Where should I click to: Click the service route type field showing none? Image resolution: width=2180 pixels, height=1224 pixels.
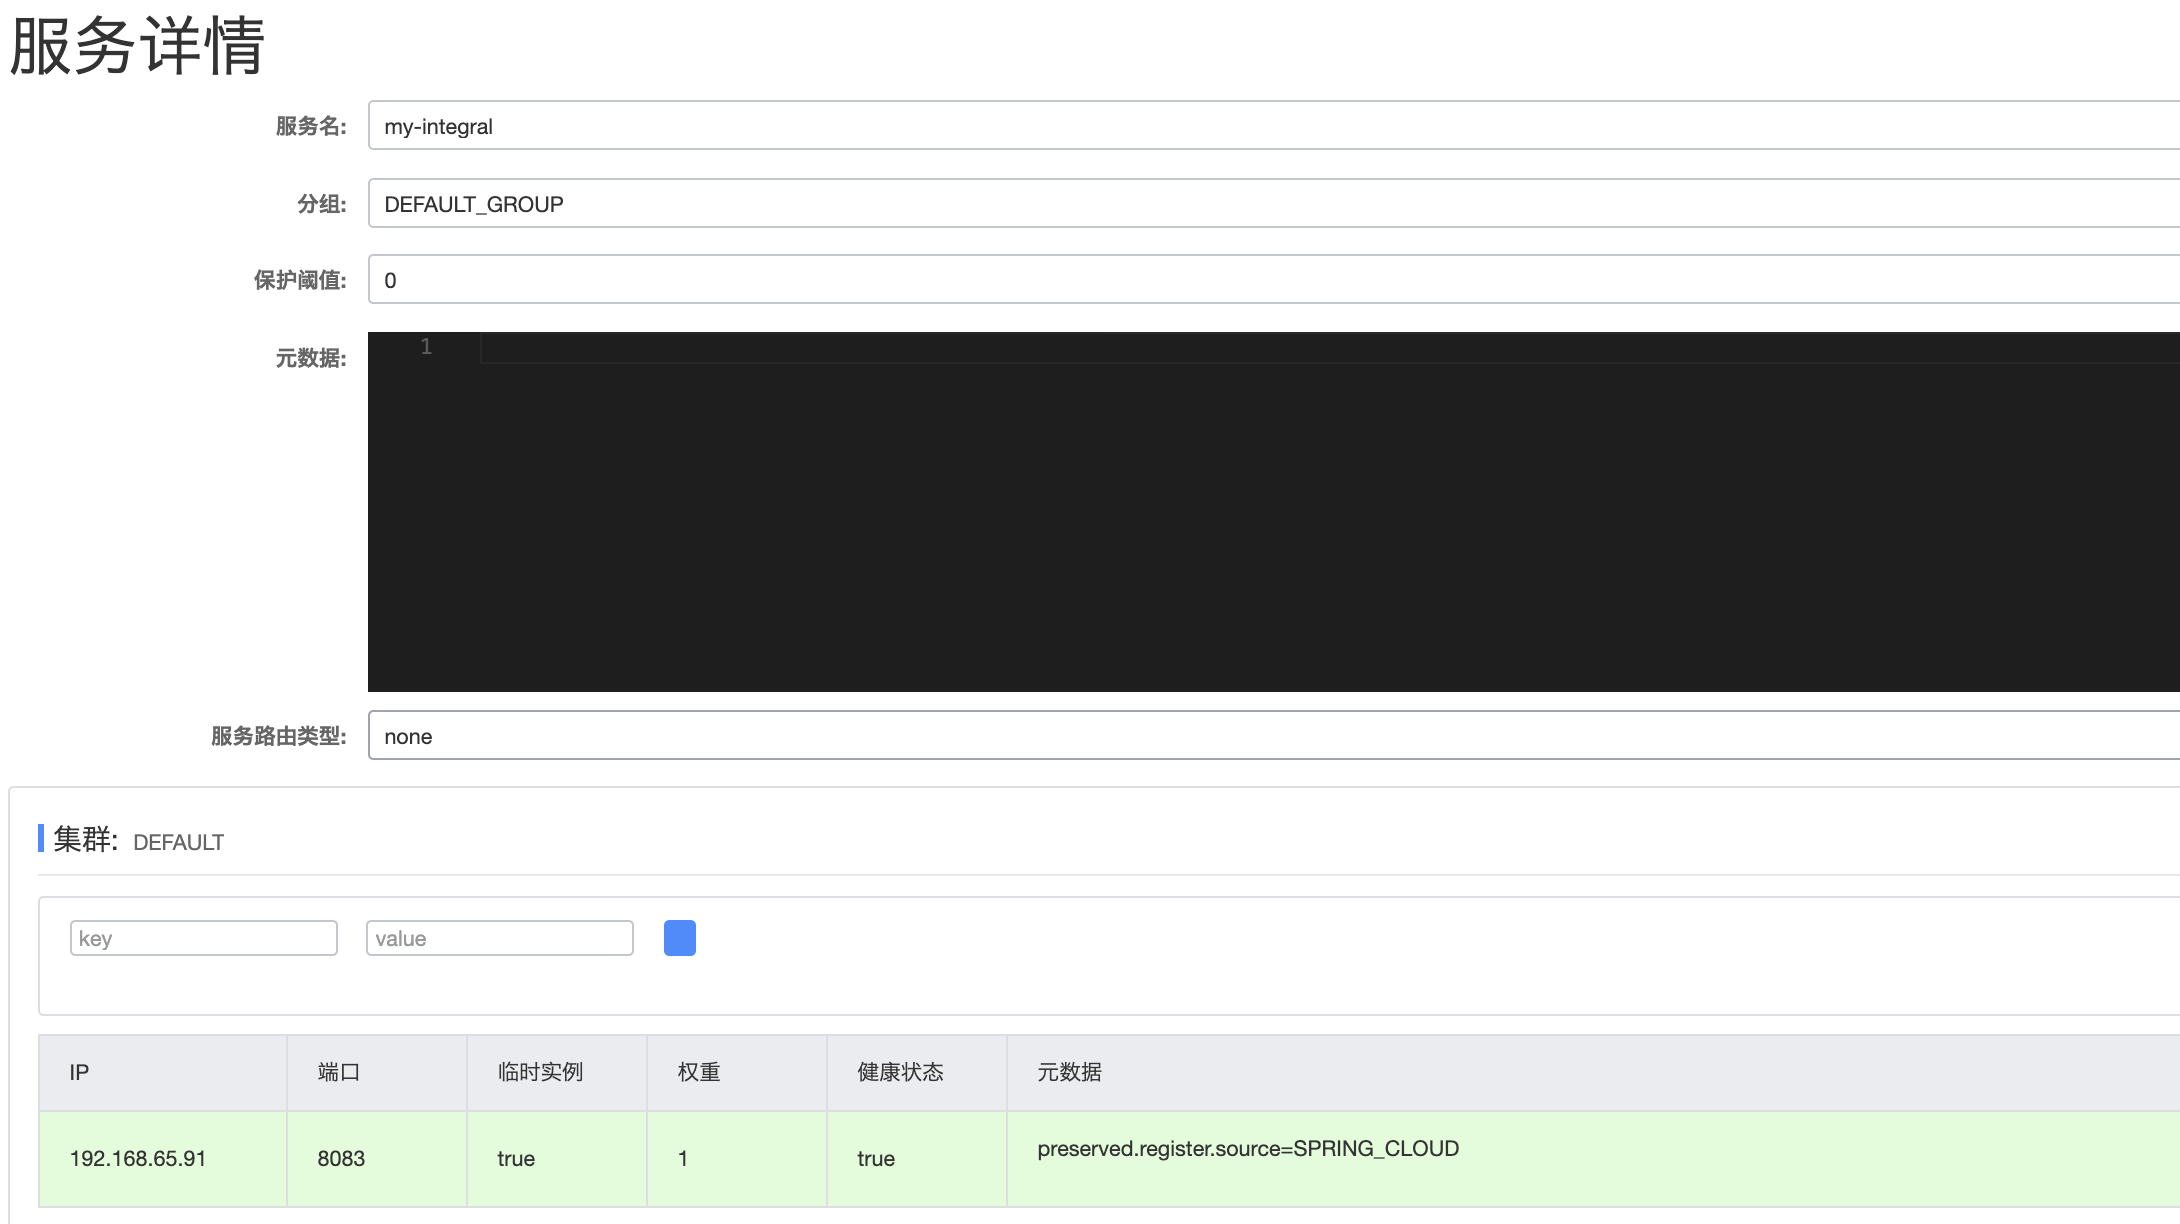click(x=1274, y=735)
